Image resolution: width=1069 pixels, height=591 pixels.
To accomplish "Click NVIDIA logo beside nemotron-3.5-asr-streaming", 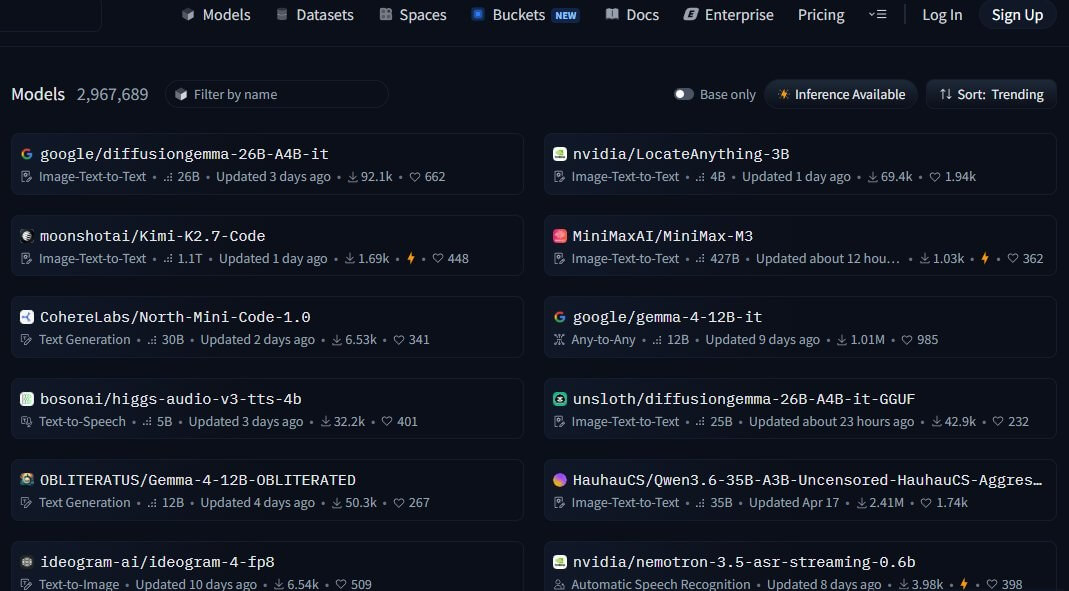I will pyautogui.click(x=560, y=562).
